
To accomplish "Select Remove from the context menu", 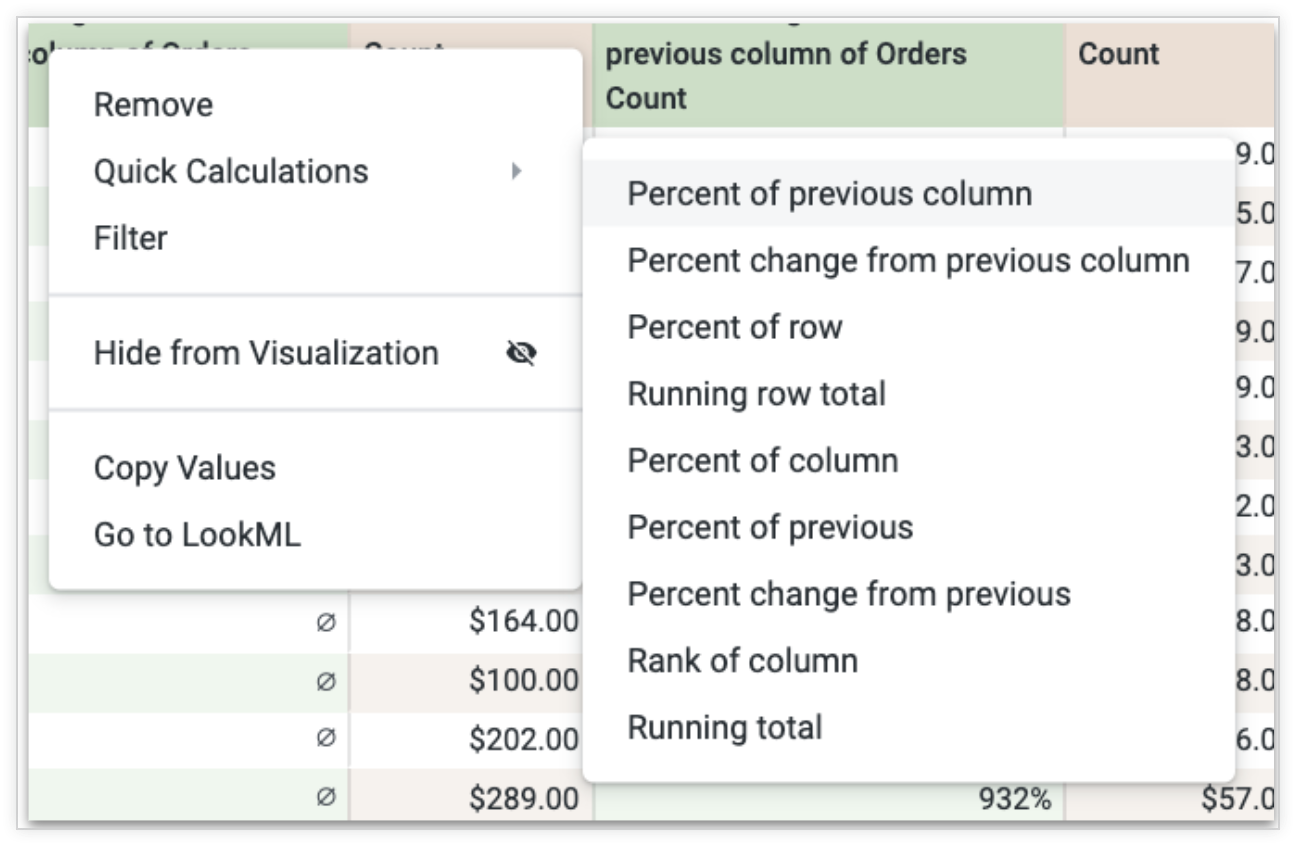I will pyautogui.click(x=153, y=105).
